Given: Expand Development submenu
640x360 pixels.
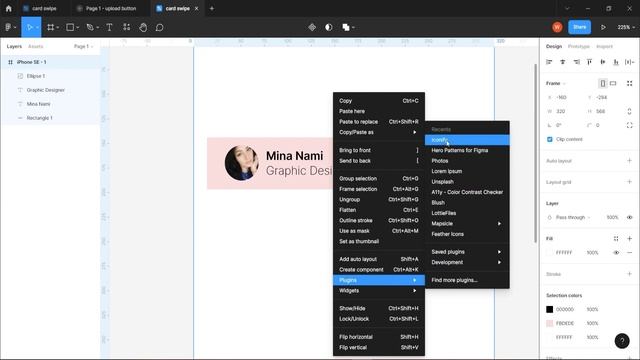Looking at the screenshot, I should (467, 262).
